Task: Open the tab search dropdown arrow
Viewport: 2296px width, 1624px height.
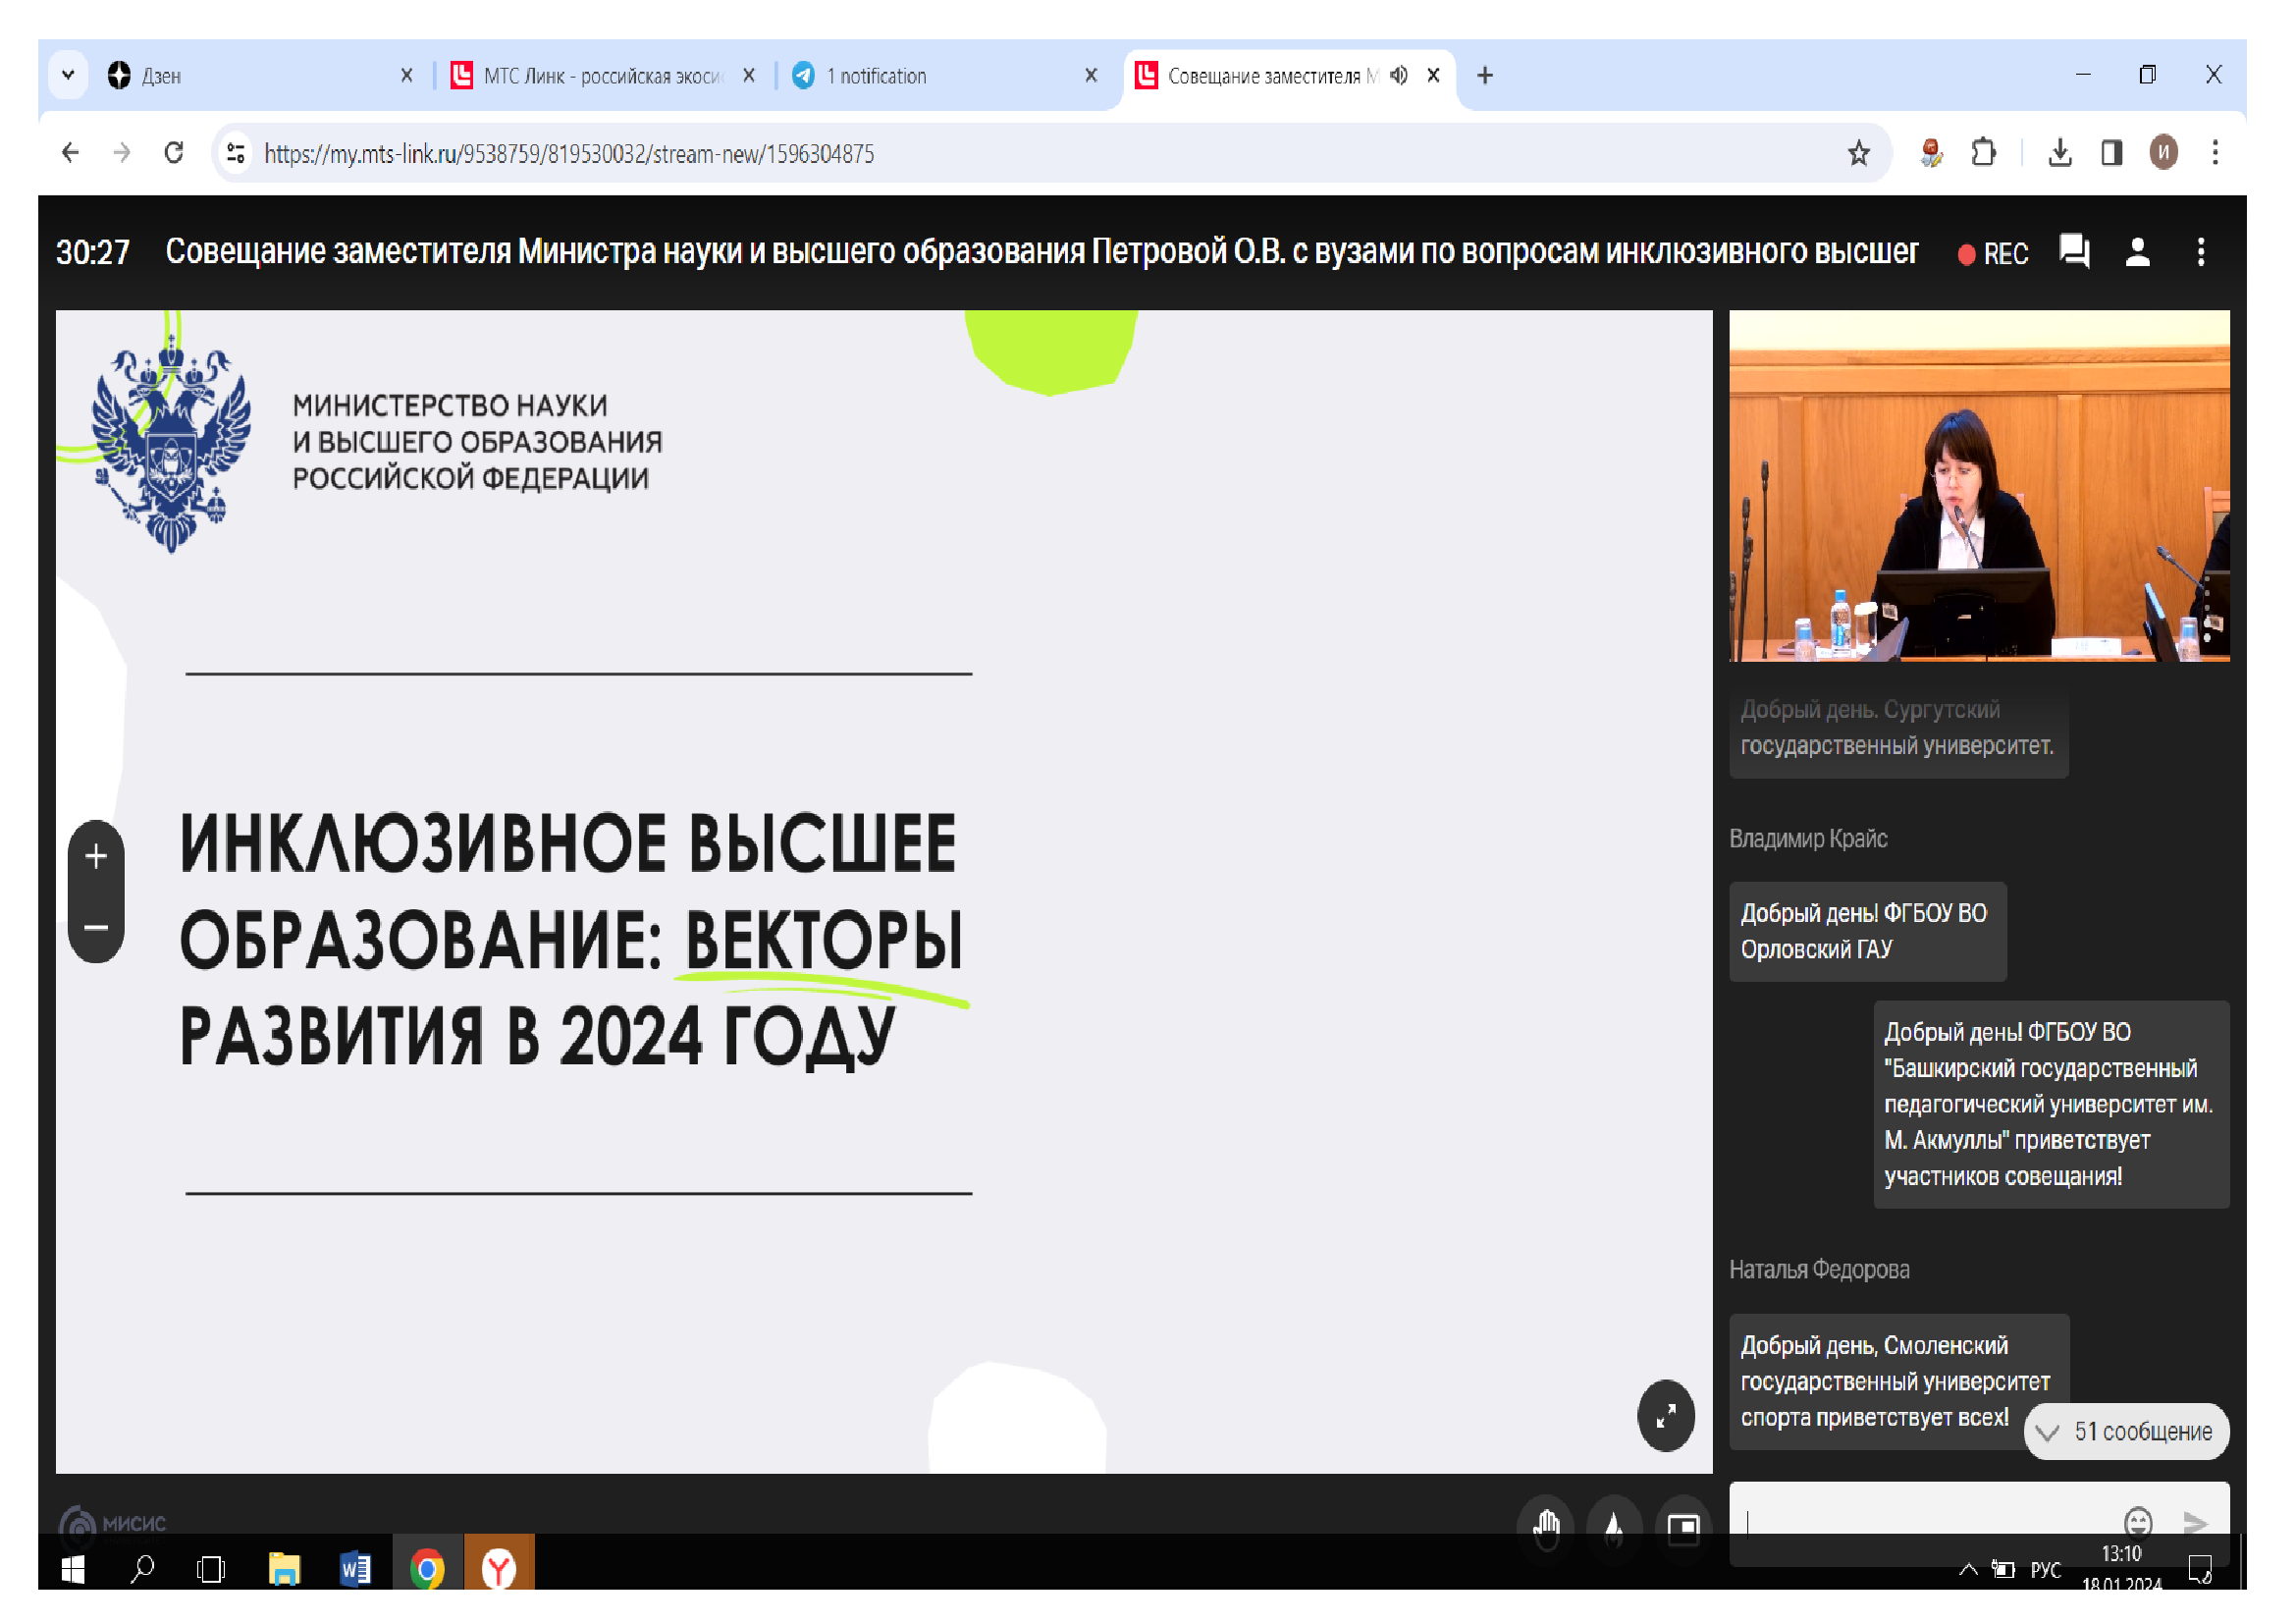Action: pos(68,75)
